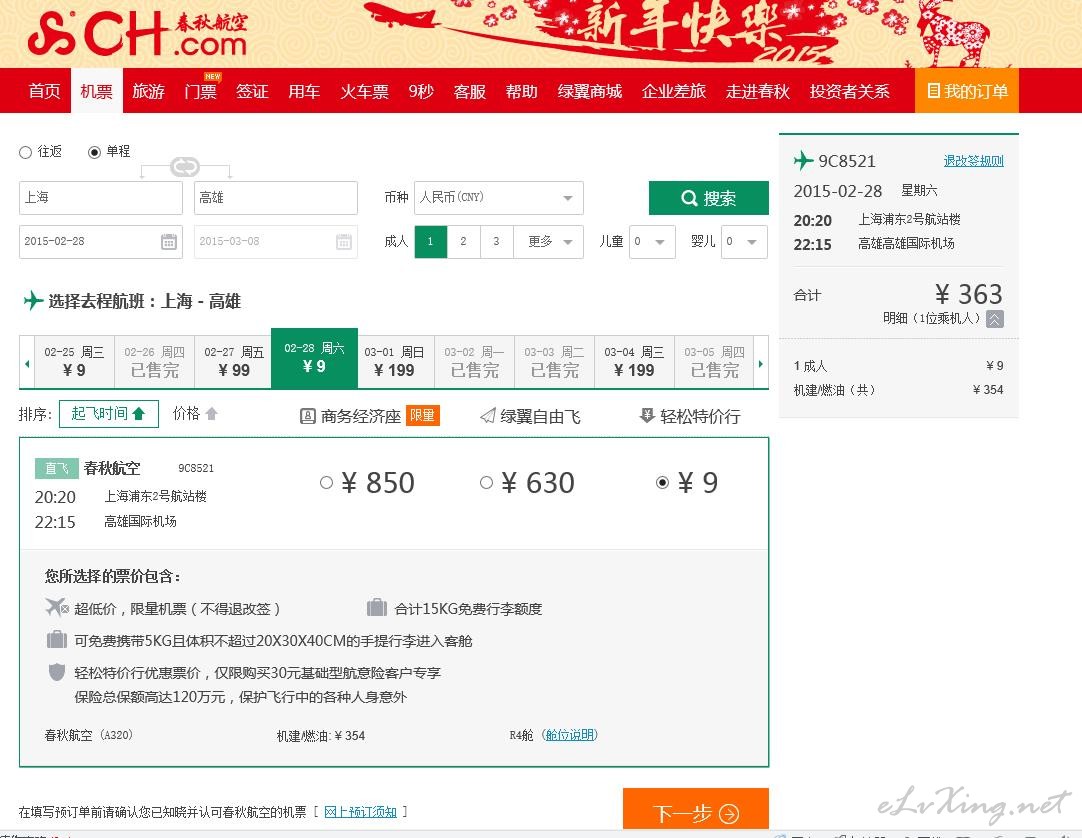
Task: Open the 客服 customer service menu
Action: [470, 91]
